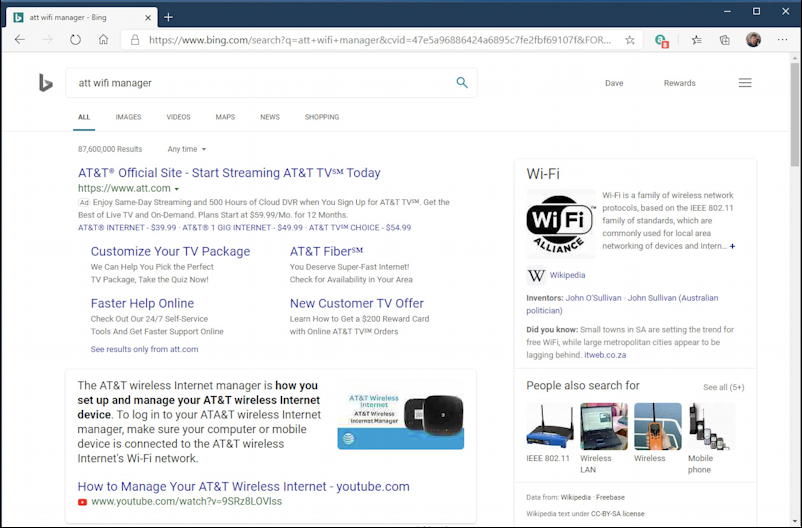
Task: Click the Wi-Fi Alliance logo image
Action: pyautogui.click(x=561, y=224)
